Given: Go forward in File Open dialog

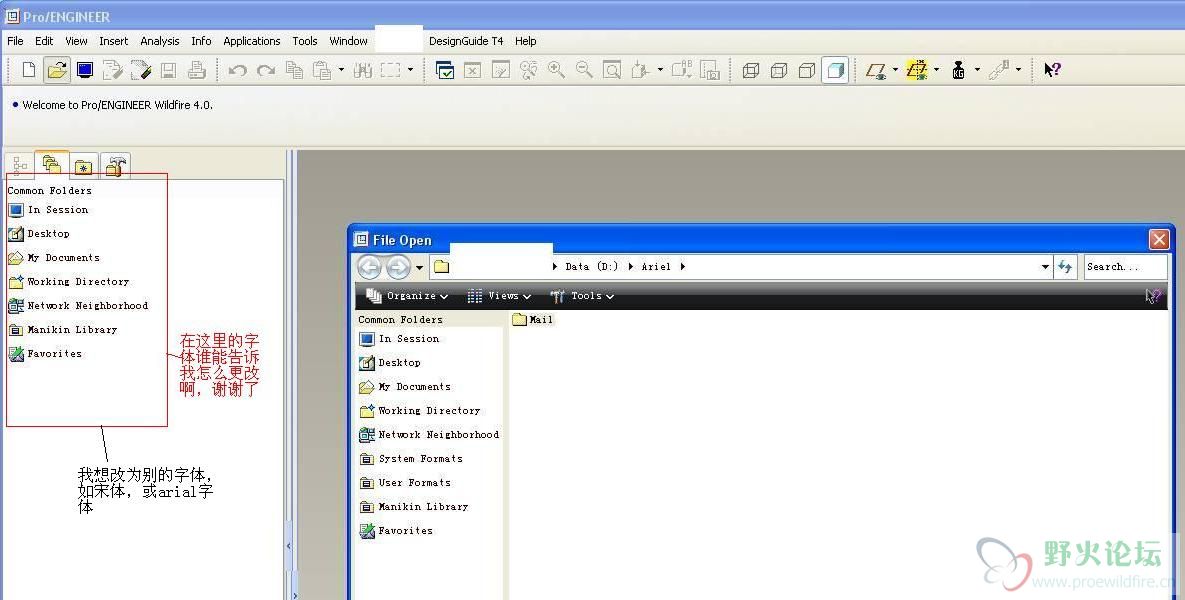Looking at the screenshot, I should 398,266.
